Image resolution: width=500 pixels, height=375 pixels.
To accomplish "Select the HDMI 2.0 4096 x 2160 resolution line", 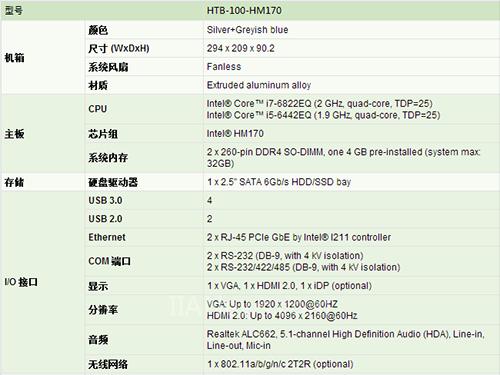I will [x=282, y=316].
